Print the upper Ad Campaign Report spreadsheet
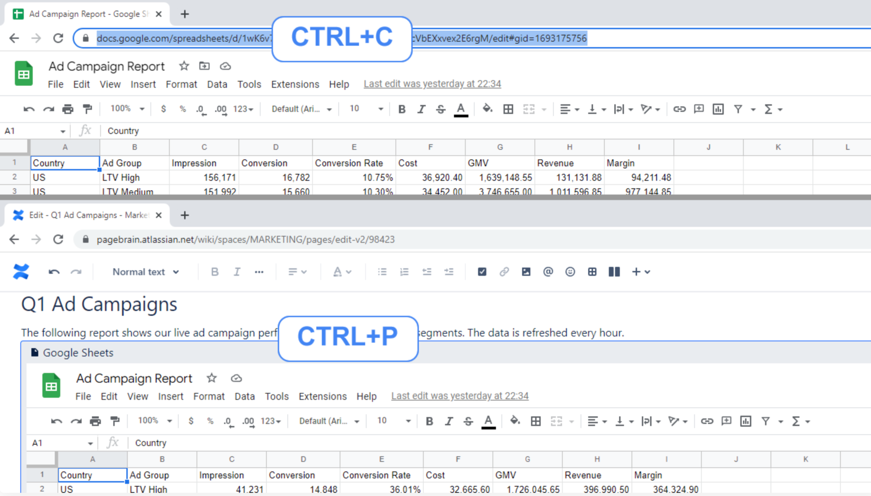871x496 pixels. tap(68, 109)
